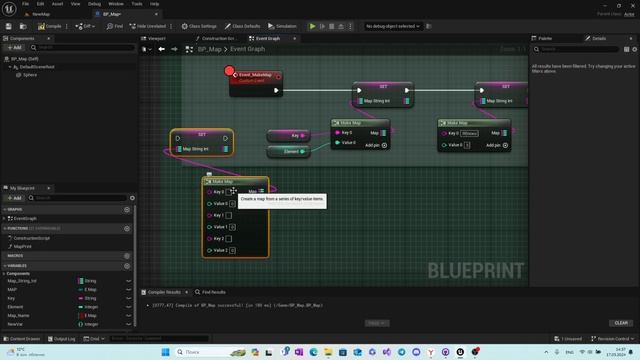Click Key 1 input box on selected Make Map
Viewport: 640px width, 360px height.
[229, 215]
